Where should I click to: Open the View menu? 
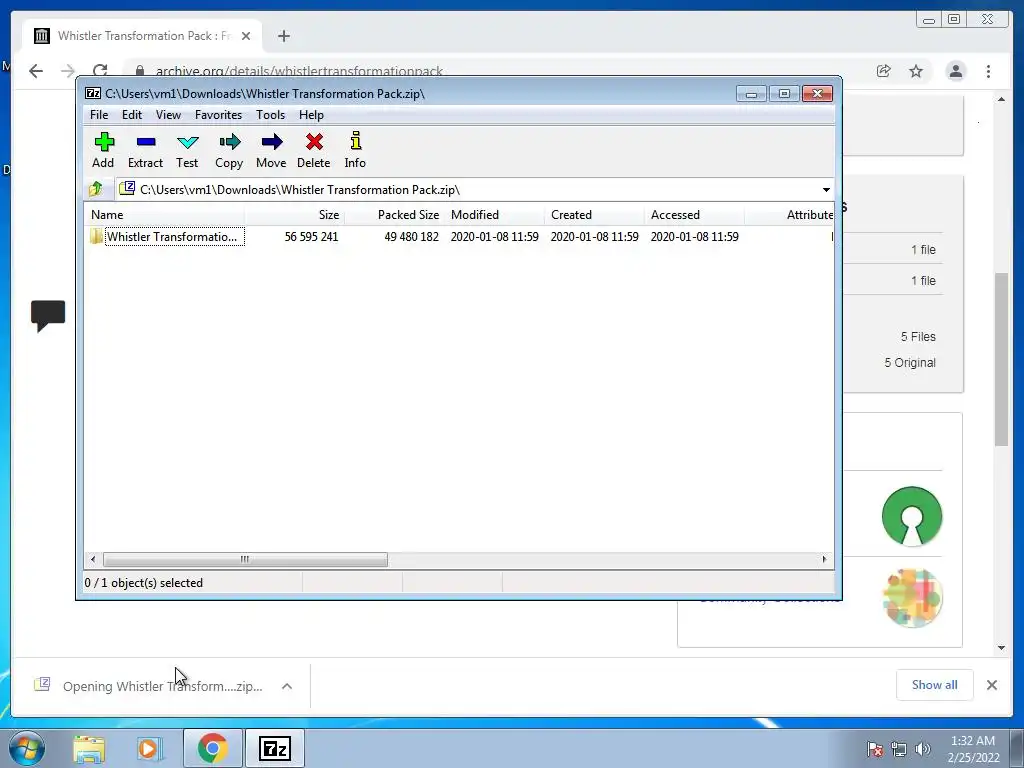(x=168, y=115)
